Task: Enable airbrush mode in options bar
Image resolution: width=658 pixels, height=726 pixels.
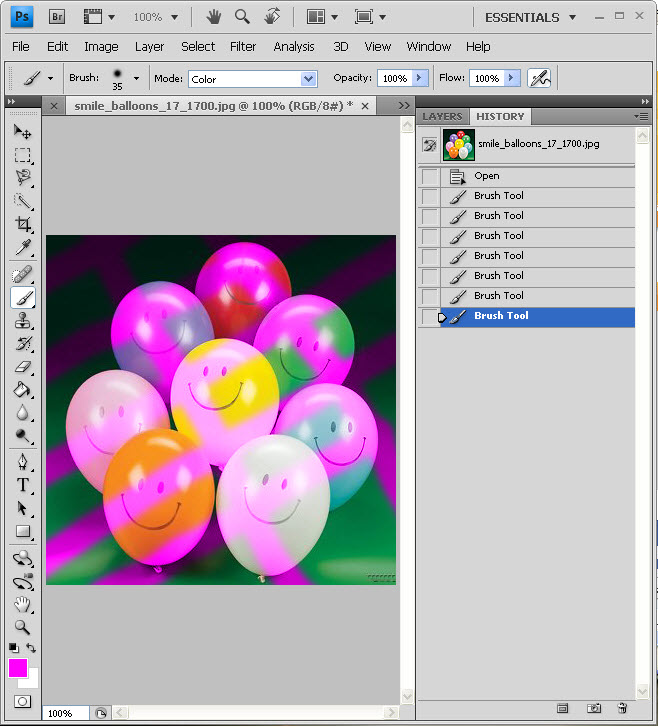Action: [539, 78]
